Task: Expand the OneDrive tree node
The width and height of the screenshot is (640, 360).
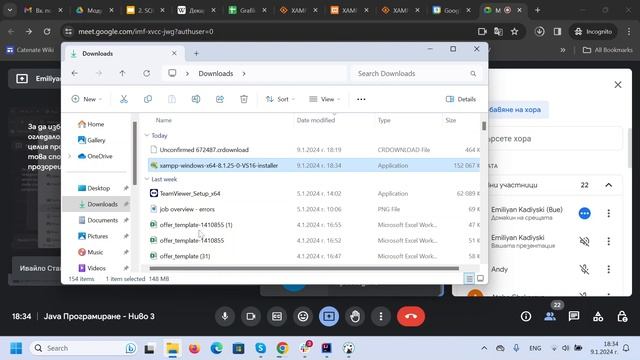Action: (69, 156)
